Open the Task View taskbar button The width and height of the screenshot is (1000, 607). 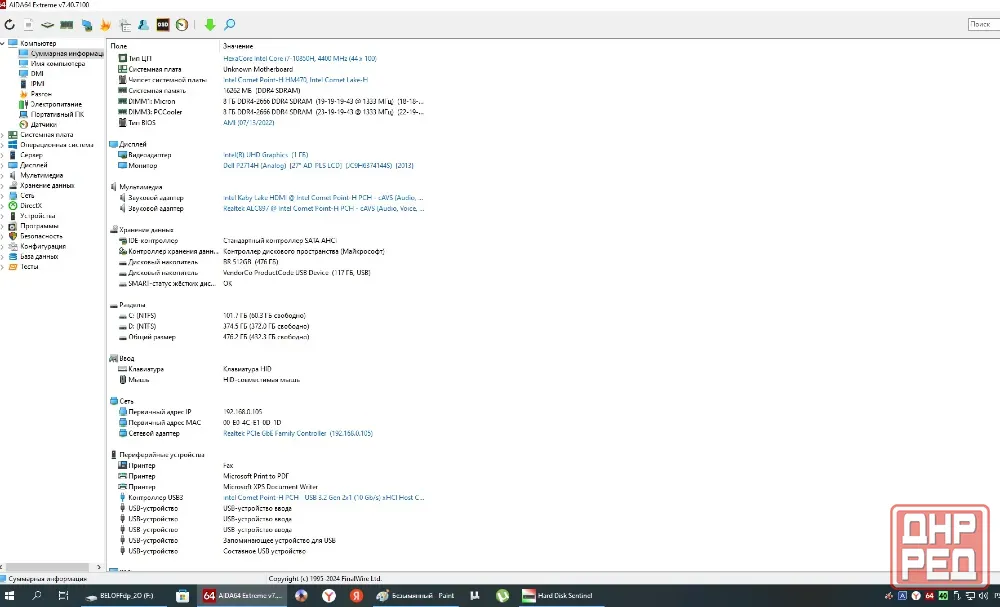point(63,596)
